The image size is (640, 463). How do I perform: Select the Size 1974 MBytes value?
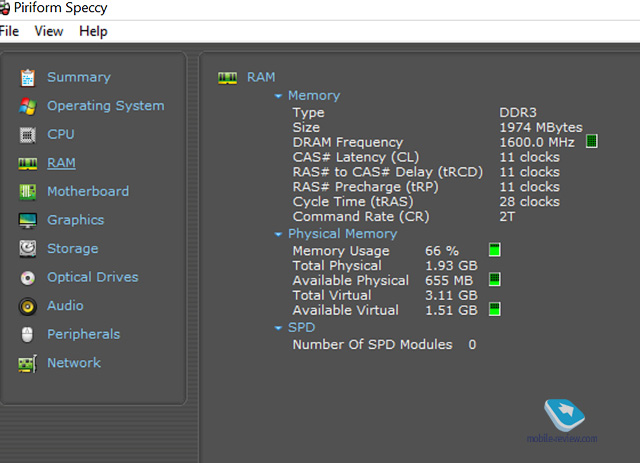click(x=541, y=127)
